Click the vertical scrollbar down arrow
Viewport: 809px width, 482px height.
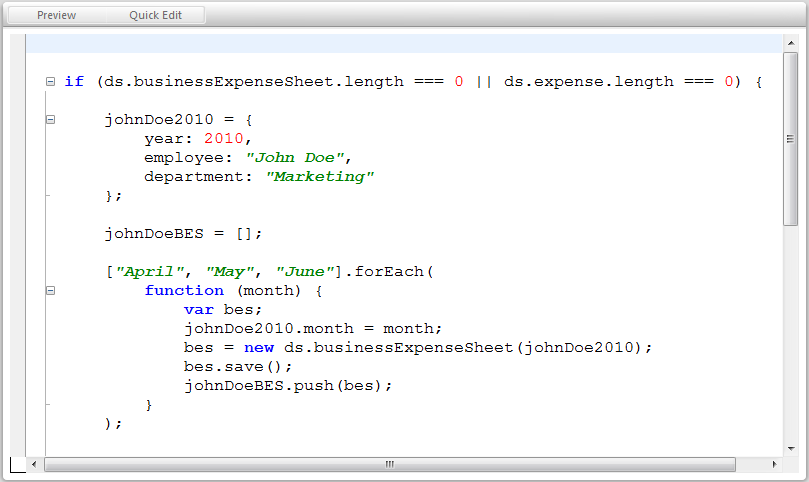[x=790, y=447]
